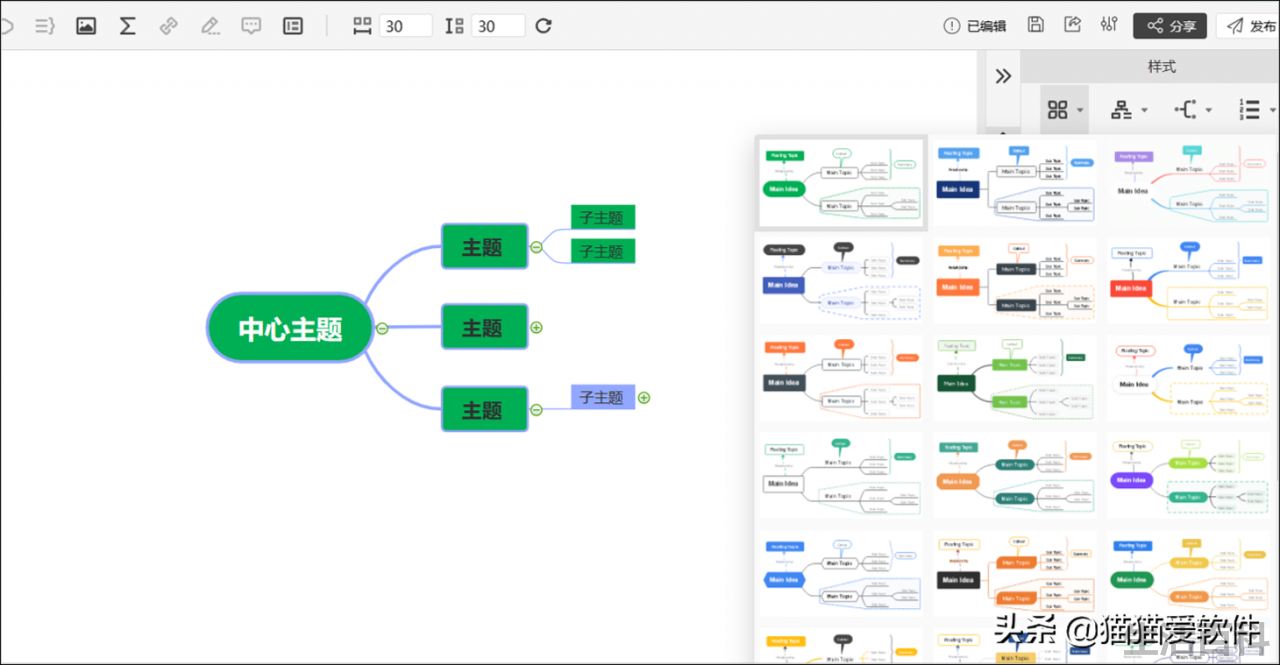The image size is (1280, 665).
Task: Select the middle 主题 node
Action: click(484, 327)
